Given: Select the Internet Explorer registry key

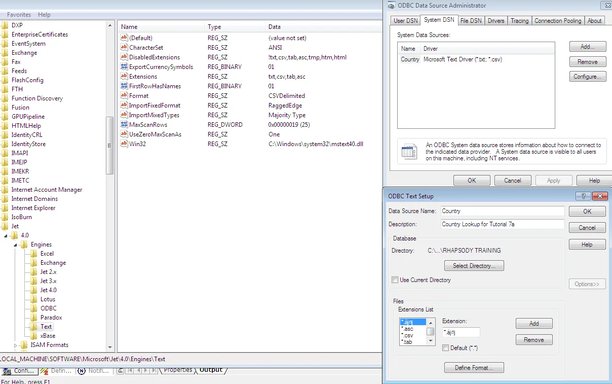Looking at the screenshot, I should pos(33,208).
